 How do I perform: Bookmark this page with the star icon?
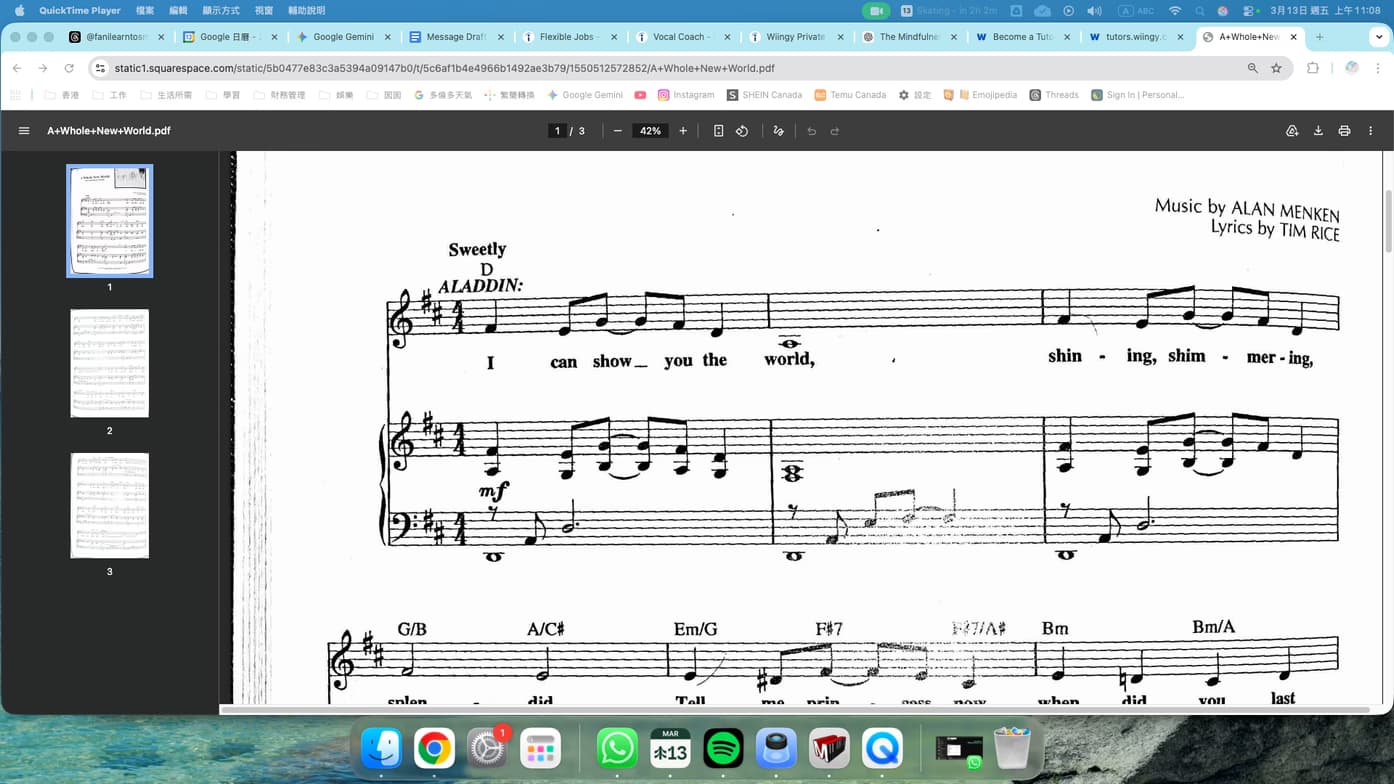(x=1276, y=68)
